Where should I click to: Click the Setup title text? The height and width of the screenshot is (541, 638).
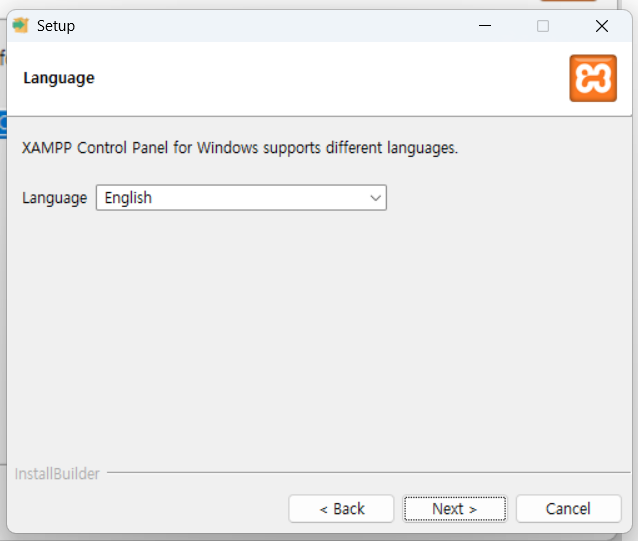56,26
